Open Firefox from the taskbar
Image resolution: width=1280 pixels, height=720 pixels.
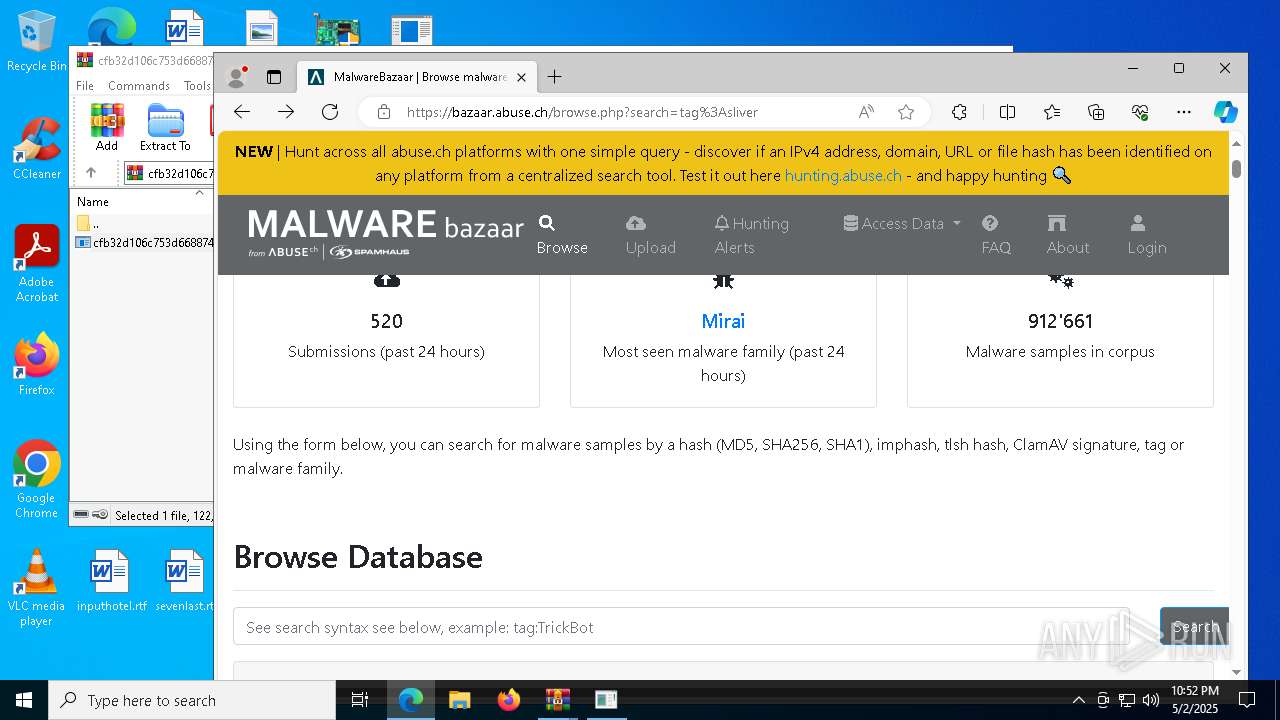[x=509, y=700]
